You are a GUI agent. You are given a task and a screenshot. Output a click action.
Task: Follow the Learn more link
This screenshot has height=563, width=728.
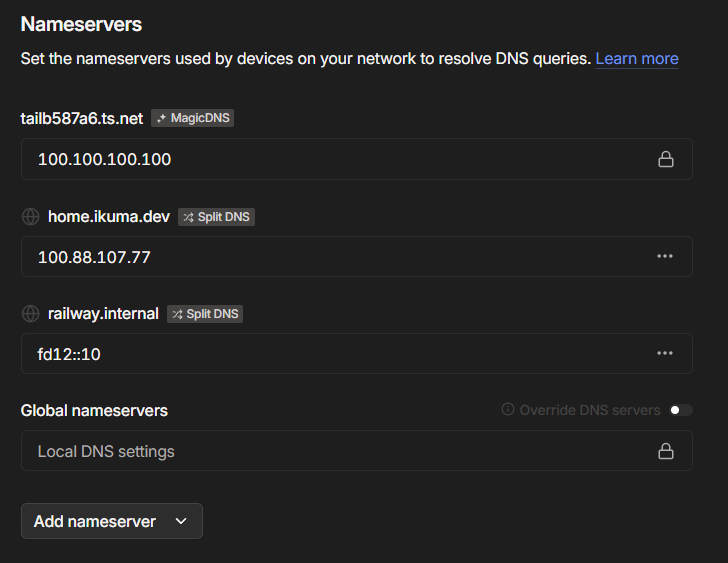(x=637, y=58)
